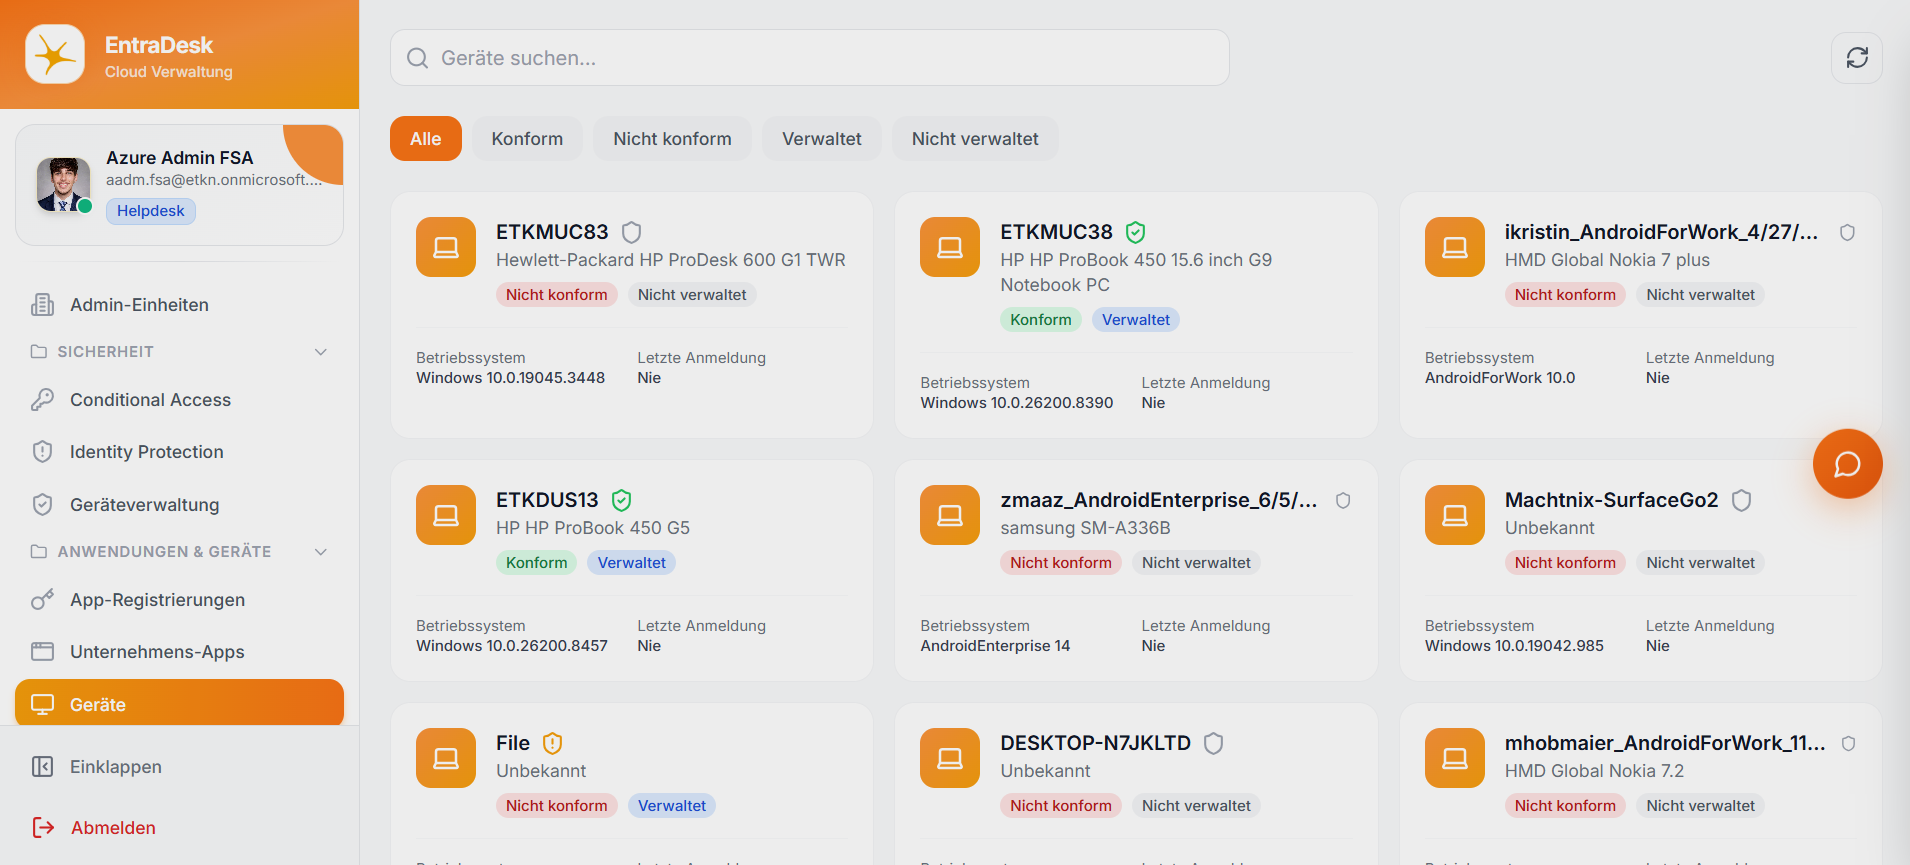
Task: Click the Helpdesk role badge
Action: tap(151, 211)
